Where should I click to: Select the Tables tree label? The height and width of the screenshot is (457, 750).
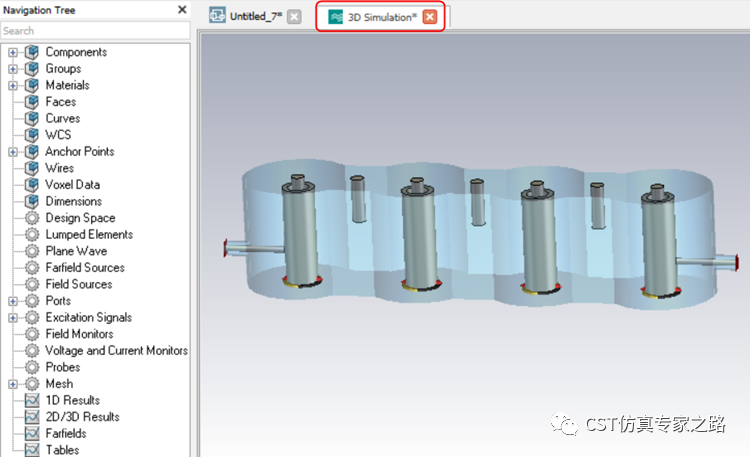[62, 450]
